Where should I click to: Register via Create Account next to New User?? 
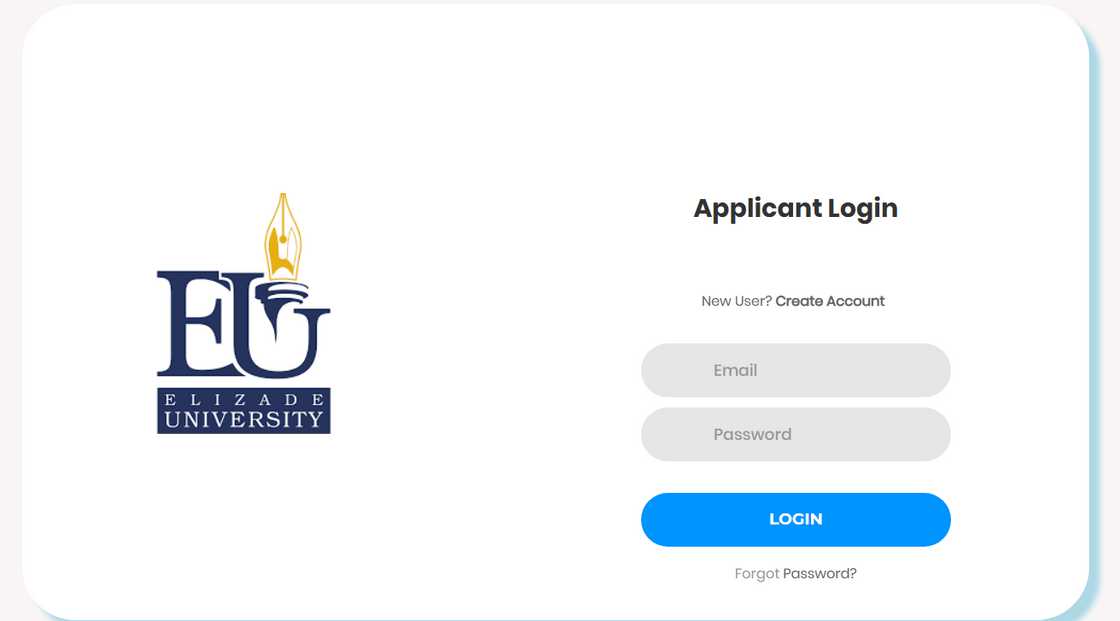(830, 301)
